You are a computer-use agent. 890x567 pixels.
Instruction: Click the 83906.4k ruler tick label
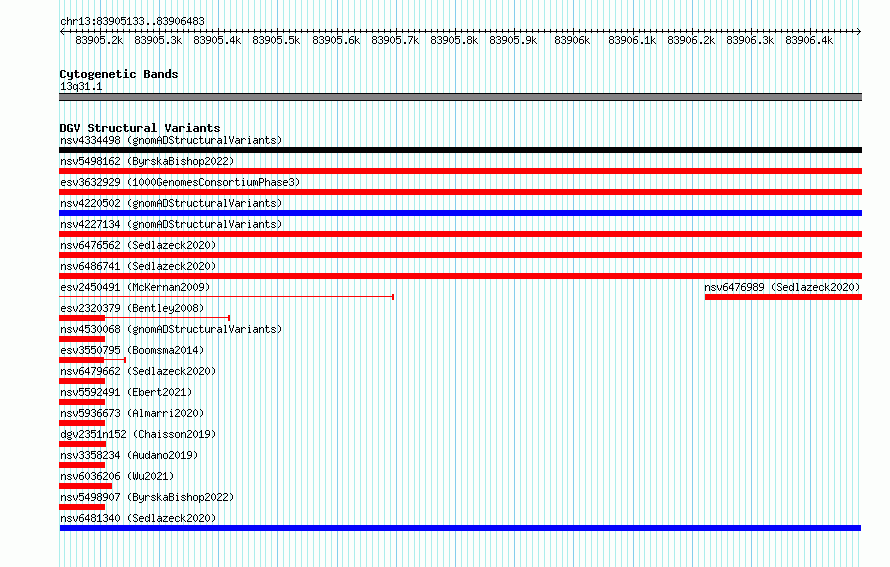[x=809, y=41]
